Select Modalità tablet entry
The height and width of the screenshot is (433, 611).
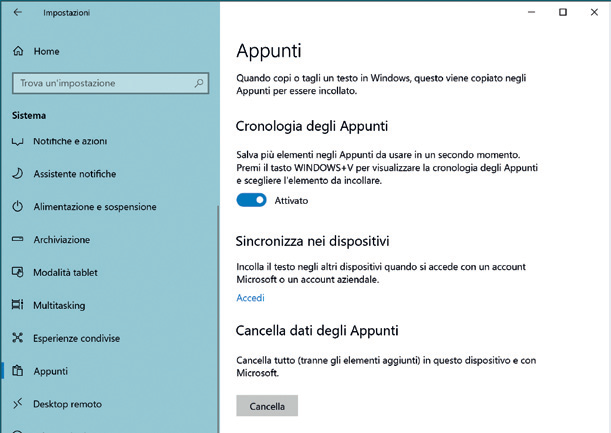(65, 272)
